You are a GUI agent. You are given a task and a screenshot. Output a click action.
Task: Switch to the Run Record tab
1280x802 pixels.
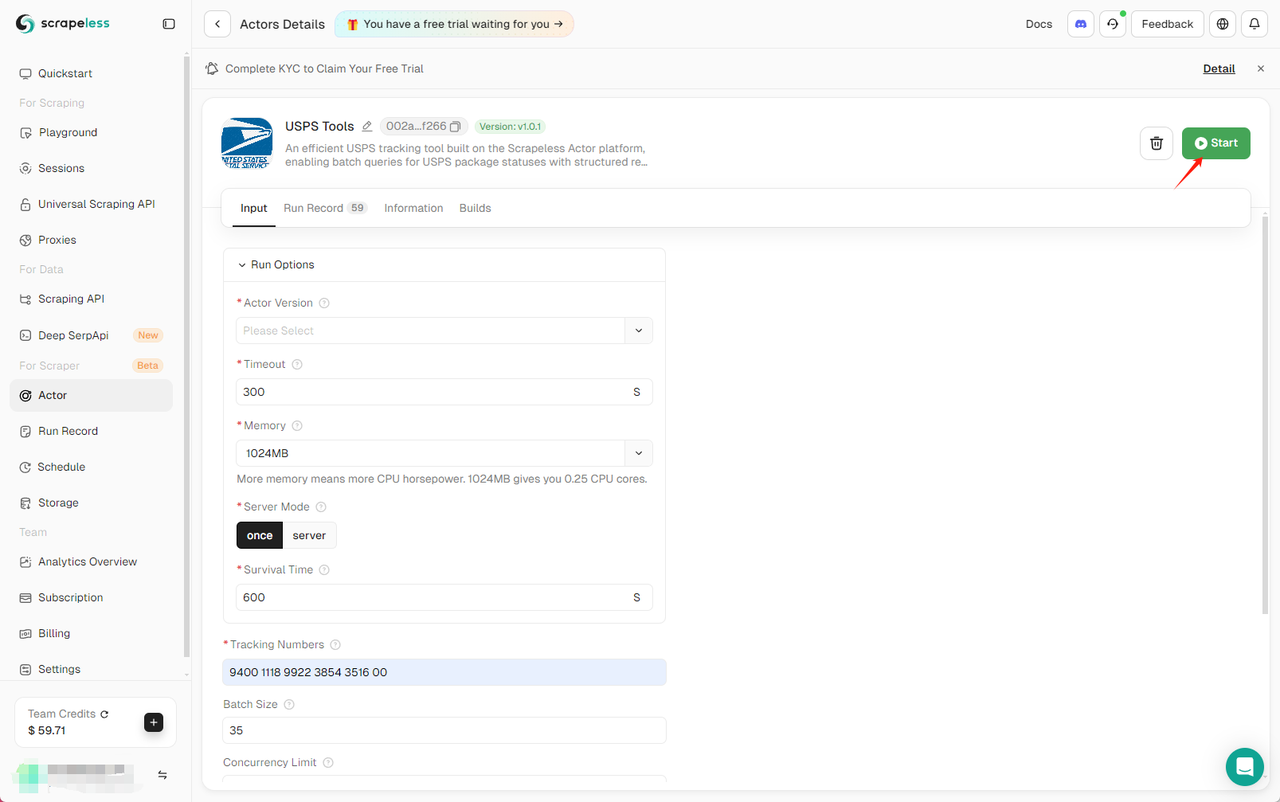point(325,208)
